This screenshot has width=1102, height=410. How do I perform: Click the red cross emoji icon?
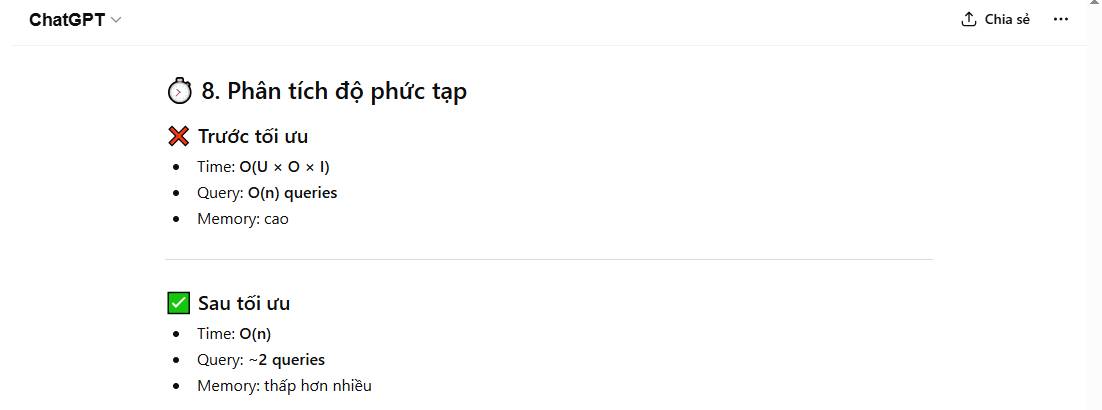coord(179,137)
